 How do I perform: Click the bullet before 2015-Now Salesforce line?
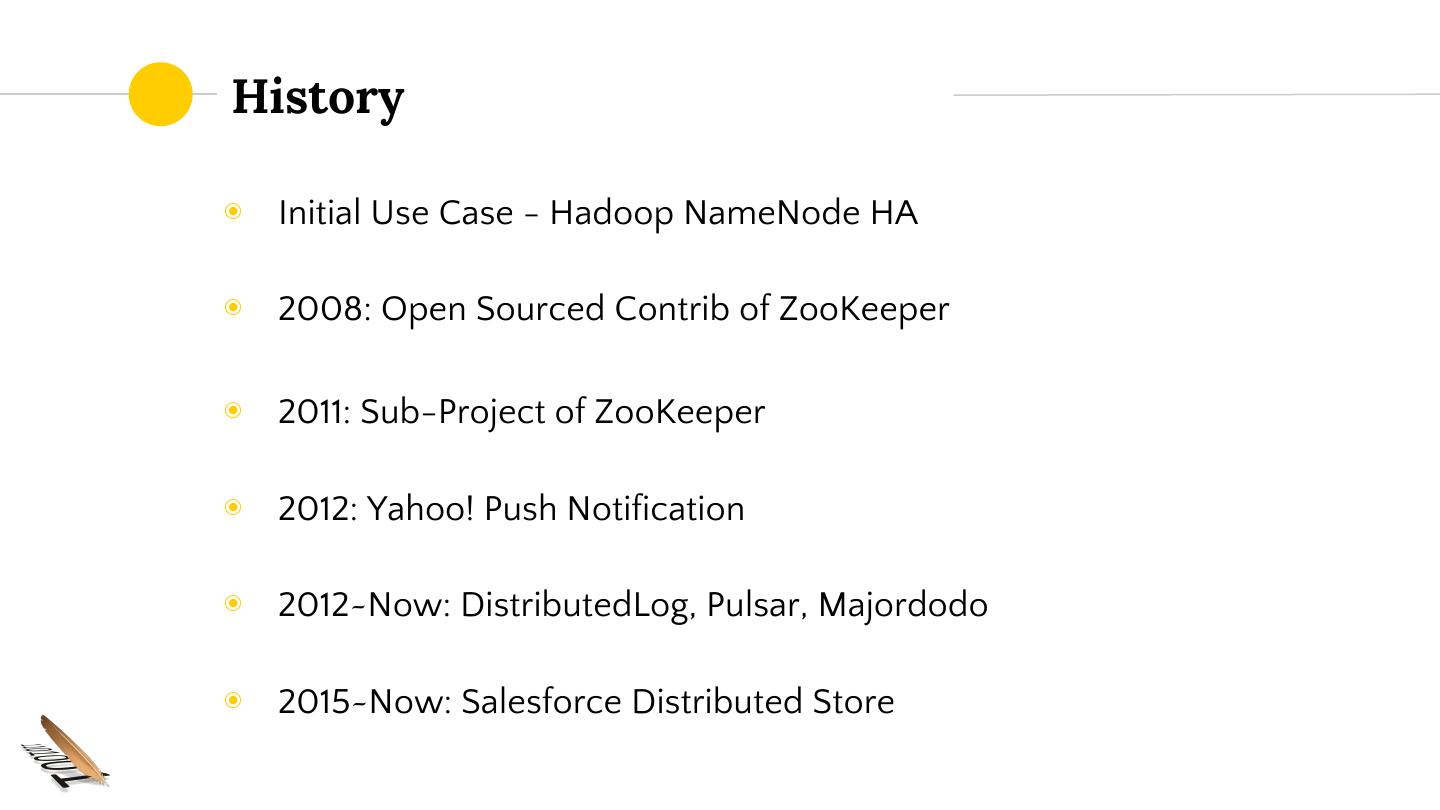[233, 701]
